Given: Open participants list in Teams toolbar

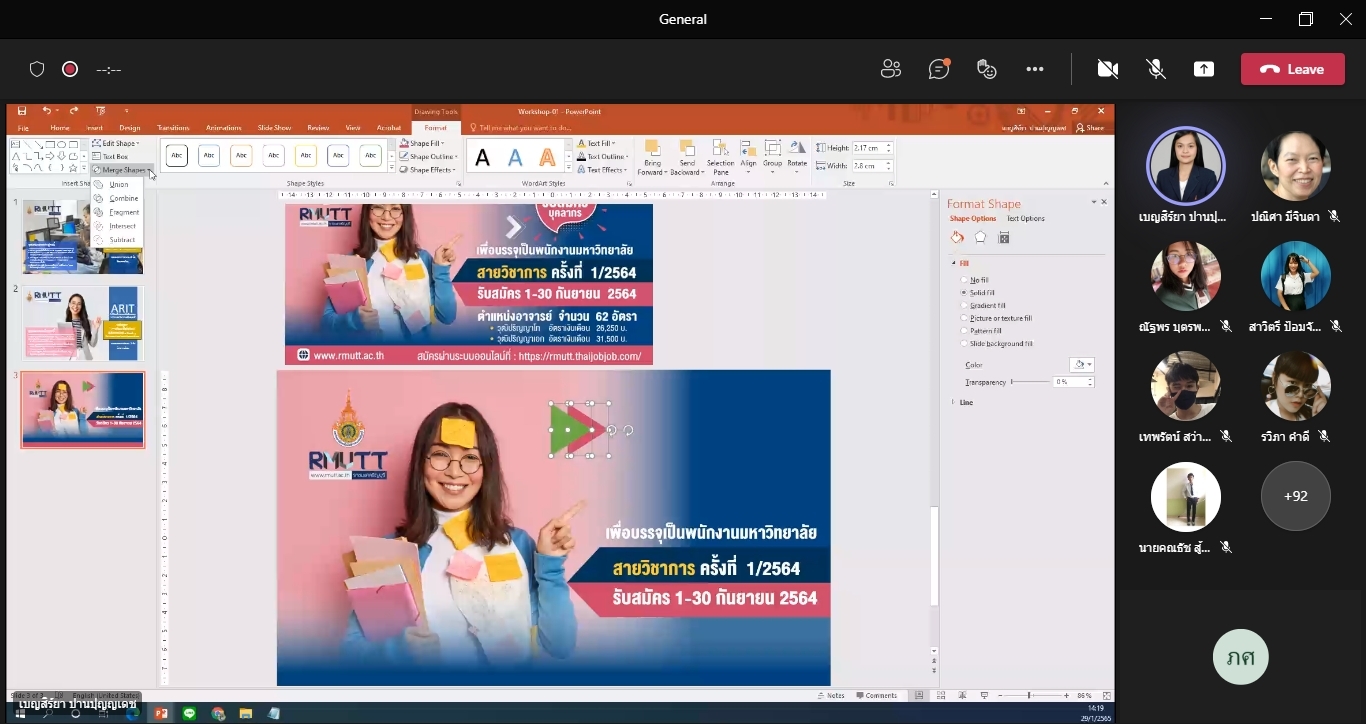Looking at the screenshot, I should [x=890, y=69].
